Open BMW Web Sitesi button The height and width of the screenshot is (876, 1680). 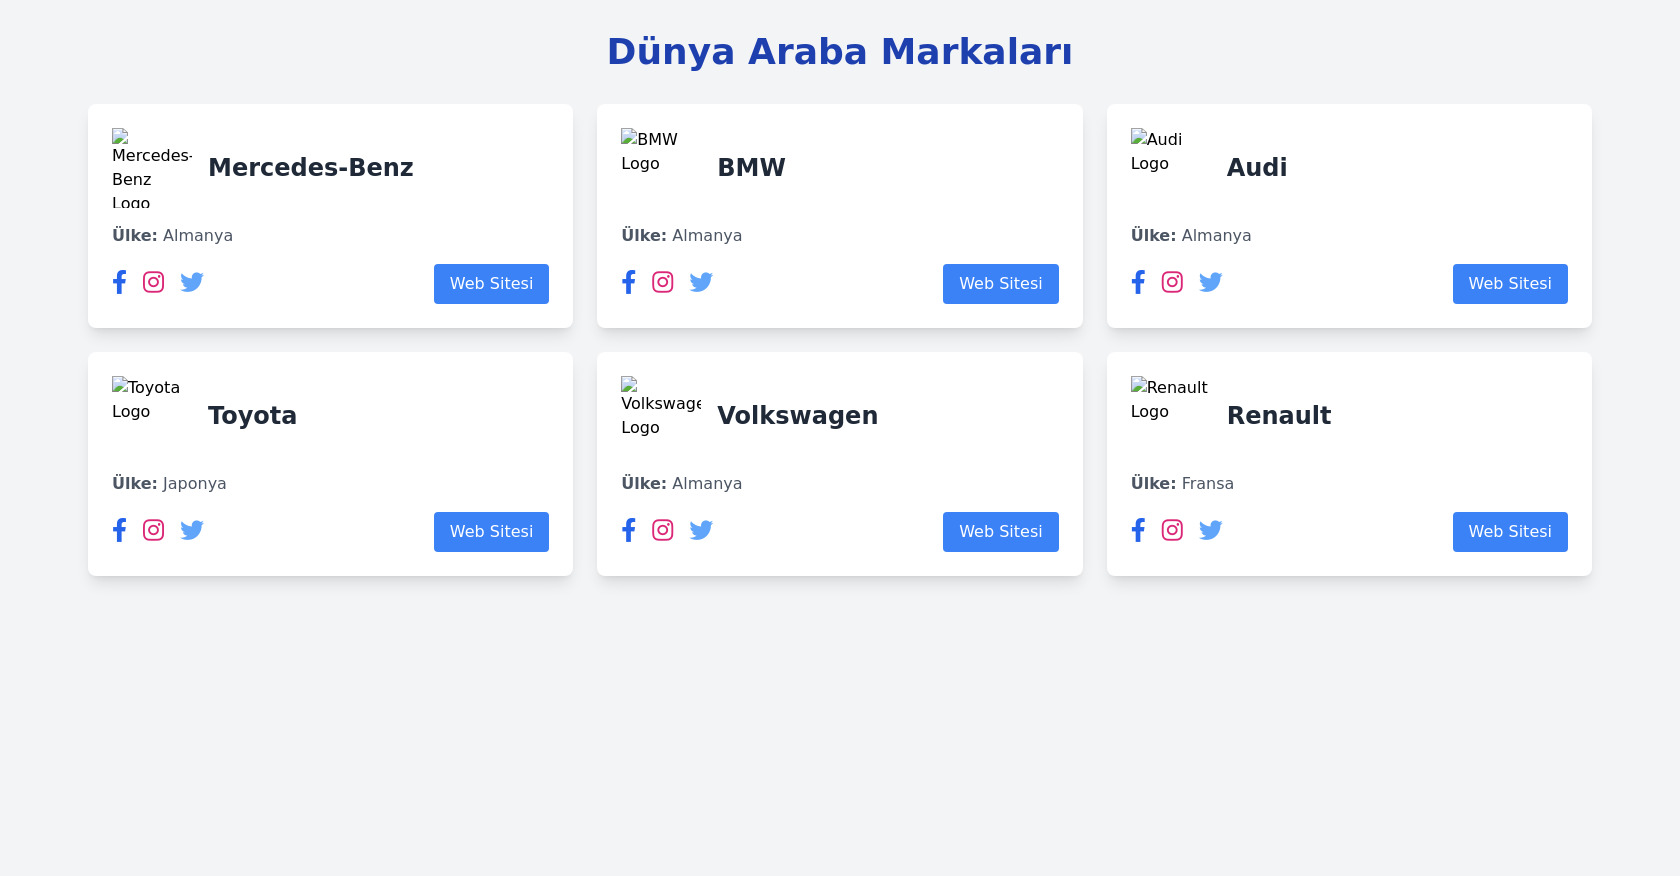point(1000,284)
